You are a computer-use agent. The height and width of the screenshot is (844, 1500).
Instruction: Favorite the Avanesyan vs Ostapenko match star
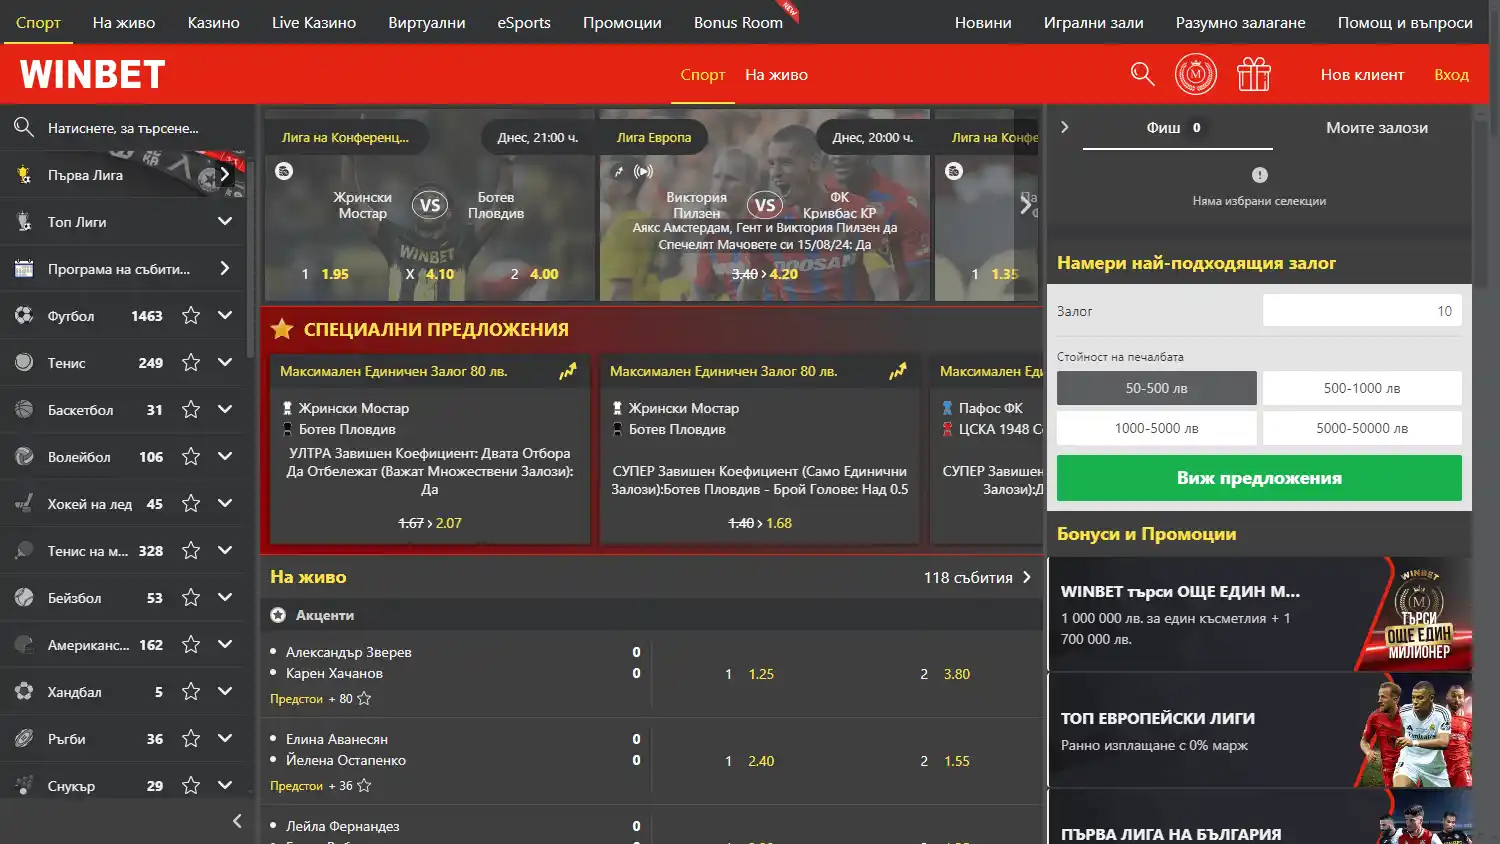[x=364, y=785]
